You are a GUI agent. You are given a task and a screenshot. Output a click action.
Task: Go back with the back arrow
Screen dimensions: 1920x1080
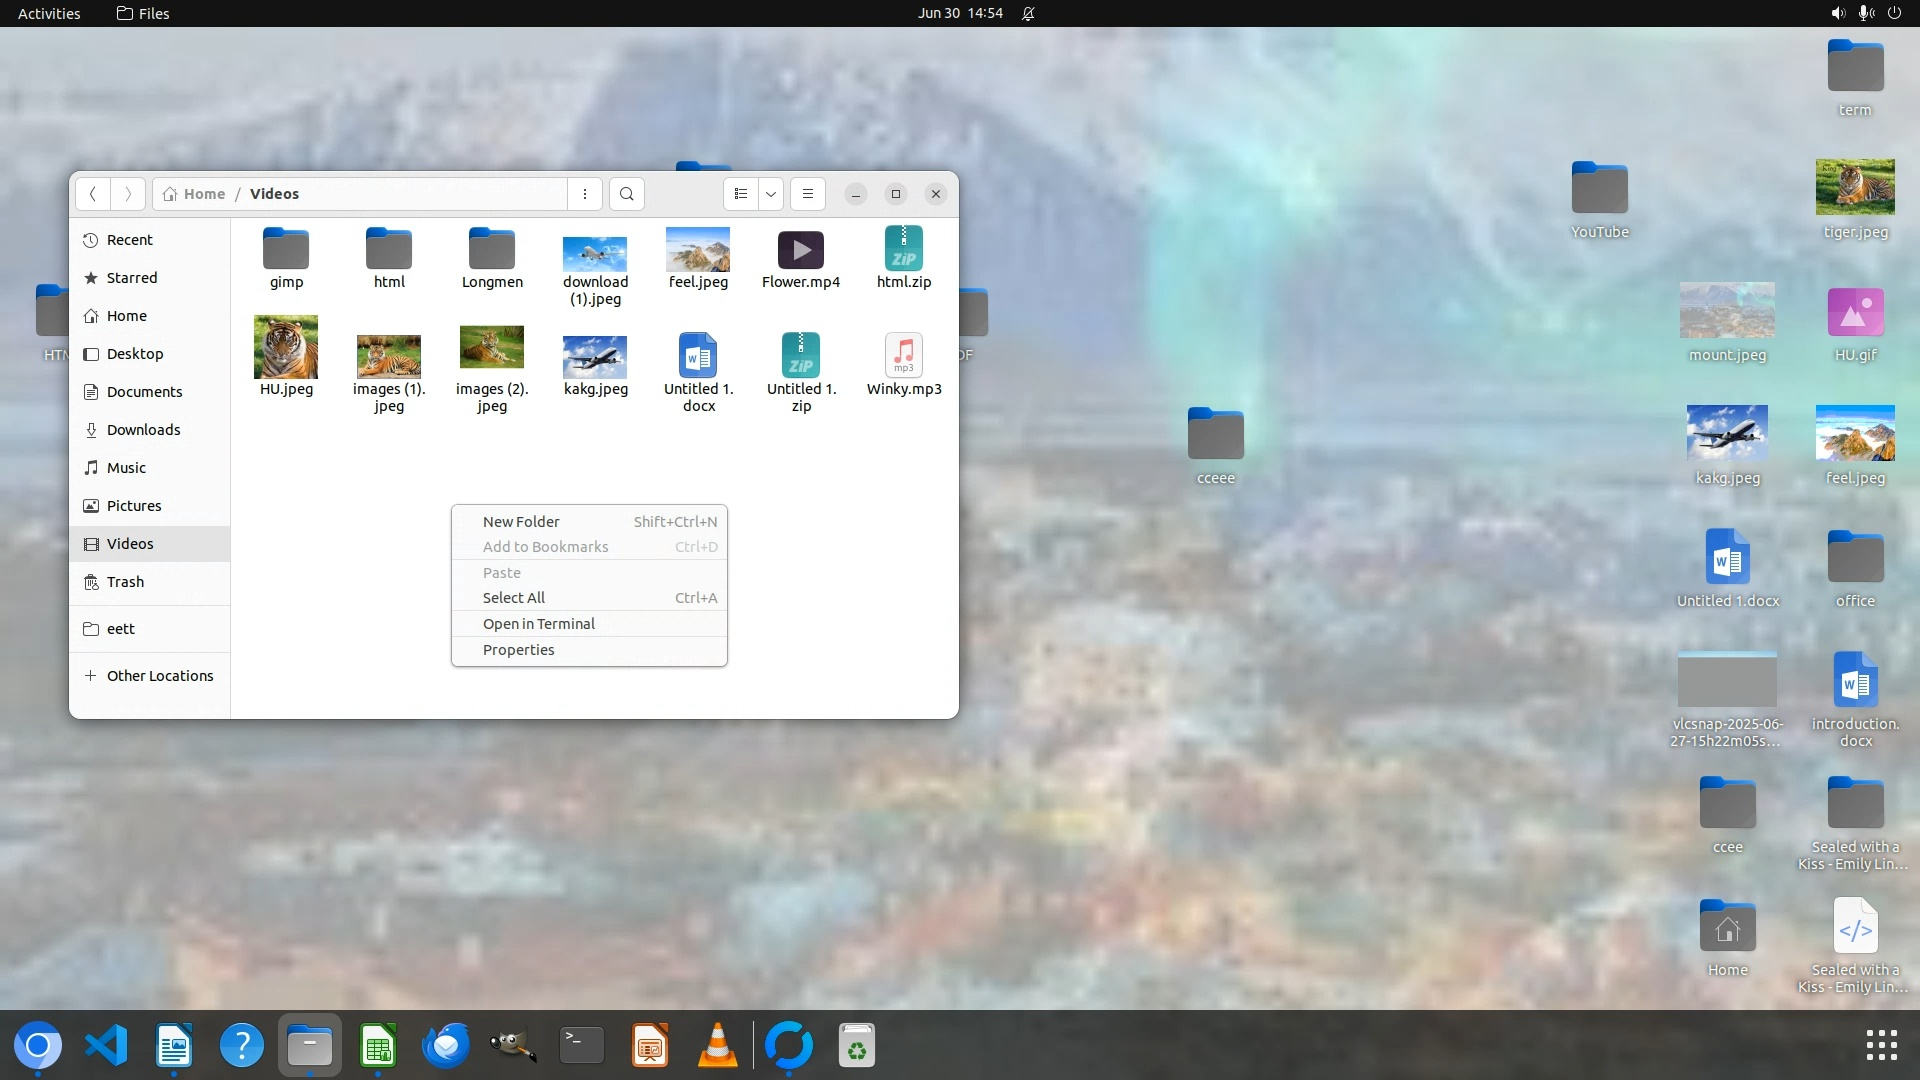pos(93,194)
